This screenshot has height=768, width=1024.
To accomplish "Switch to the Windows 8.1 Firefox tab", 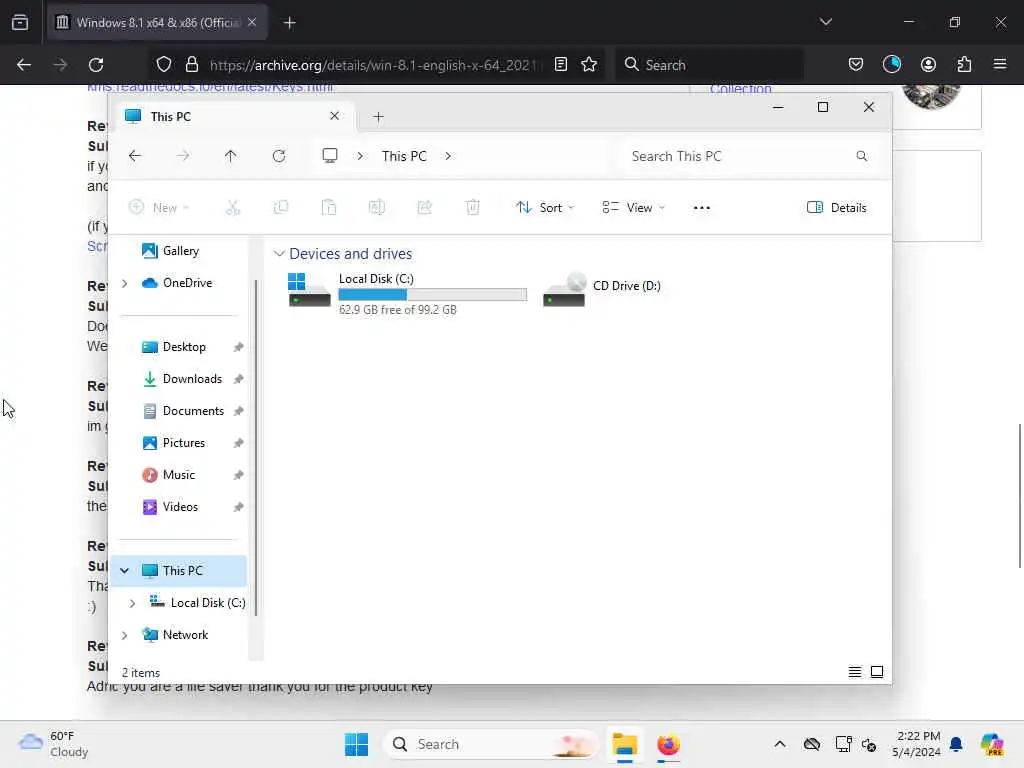I will pyautogui.click(x=157, y=23).
